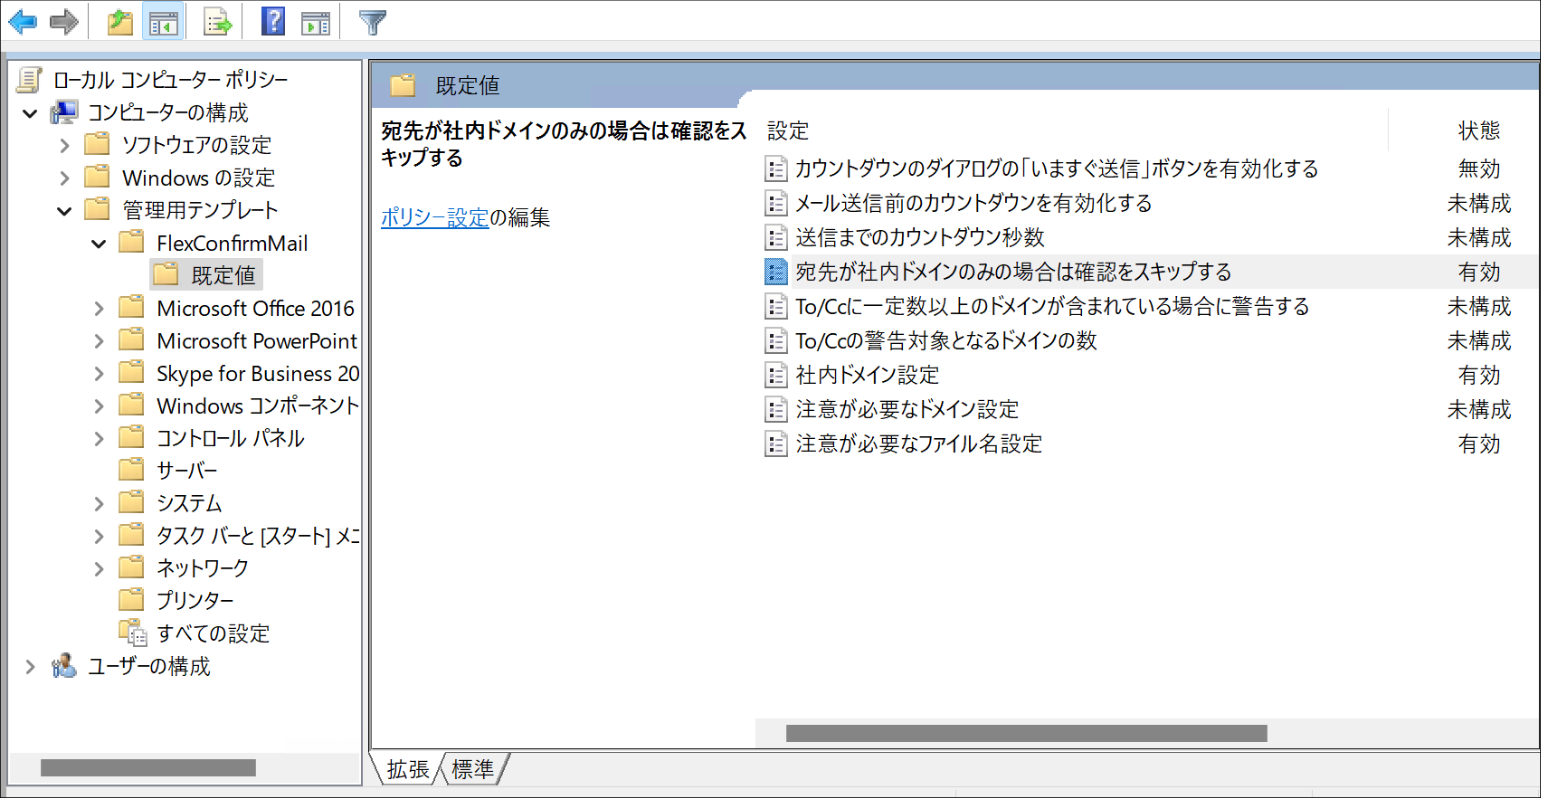Open the Help toolbar icon
This screenshot has height=798, width=1541.
click(x=273, y=21)
